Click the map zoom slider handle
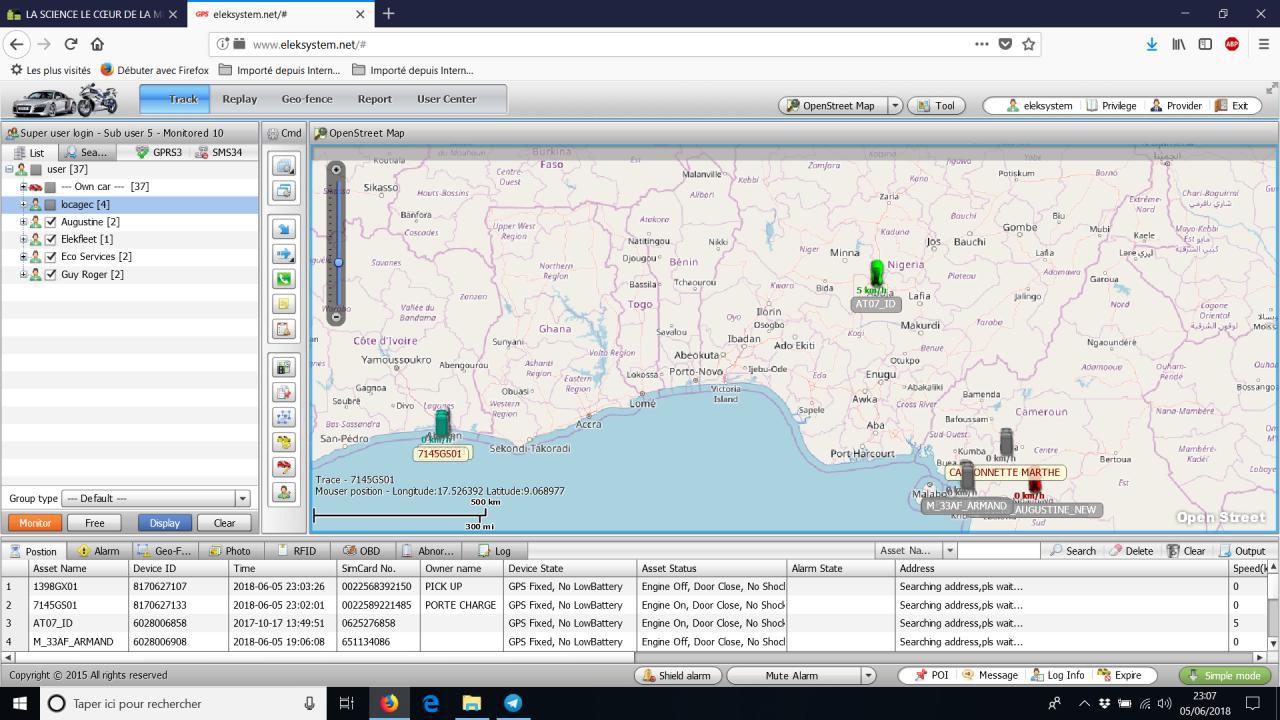The width and height of the screenshot is (1280, 720). tap(338, 263)
